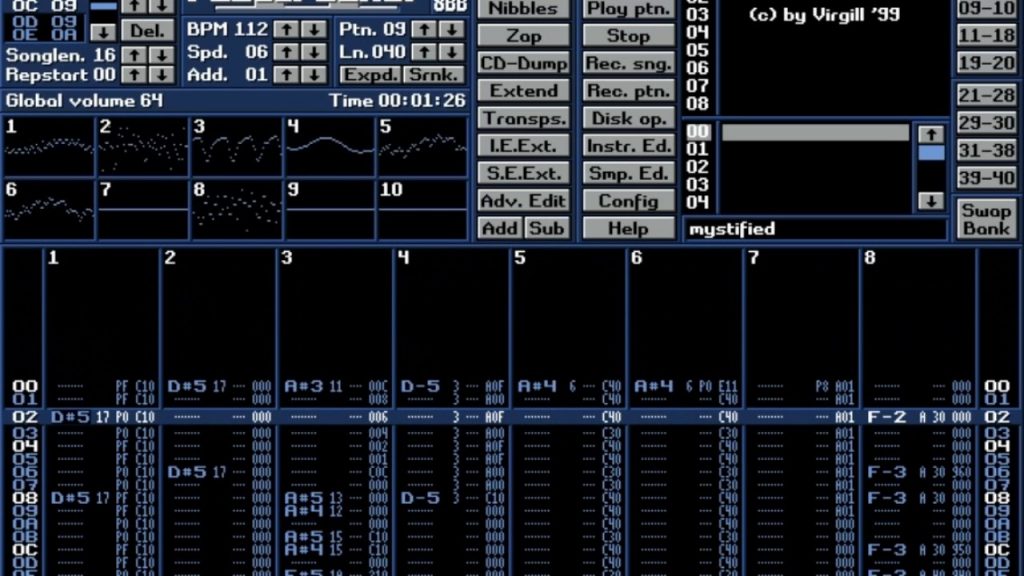The width and height of the screenshot is (1024, 576).
Task: Decrease Repstart using its down arrow
Action: (x=160, y=75)
